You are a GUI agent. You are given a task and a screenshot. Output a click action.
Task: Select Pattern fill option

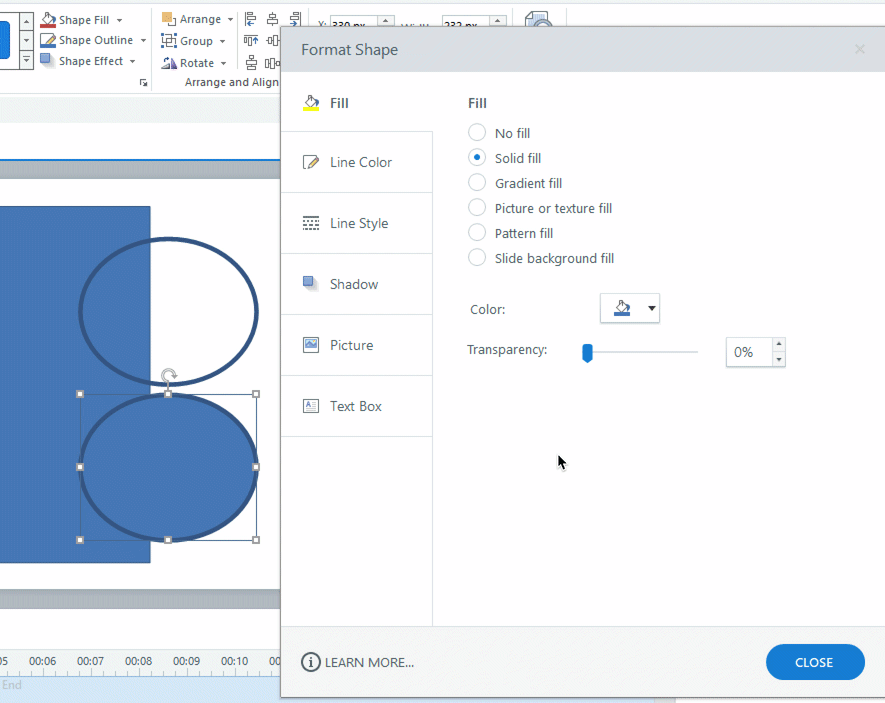pos(477,233)
